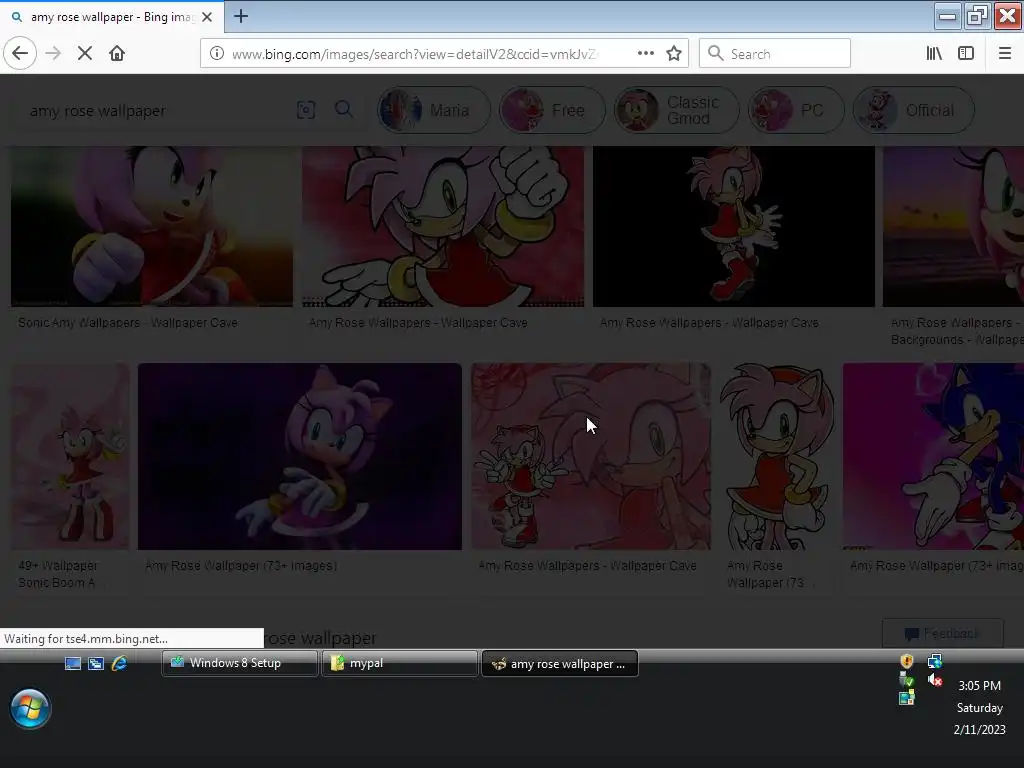Select the Official filter chip

(914, 110)
